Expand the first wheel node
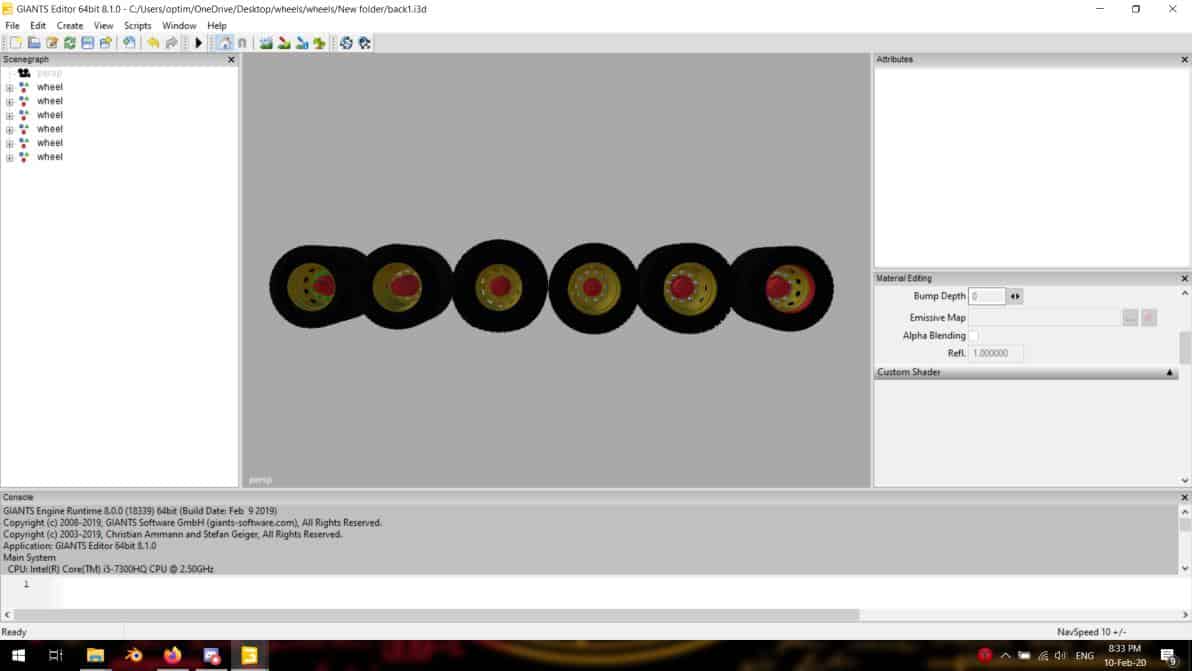This screenshot has width=1192, height=671. coord(10,88)
